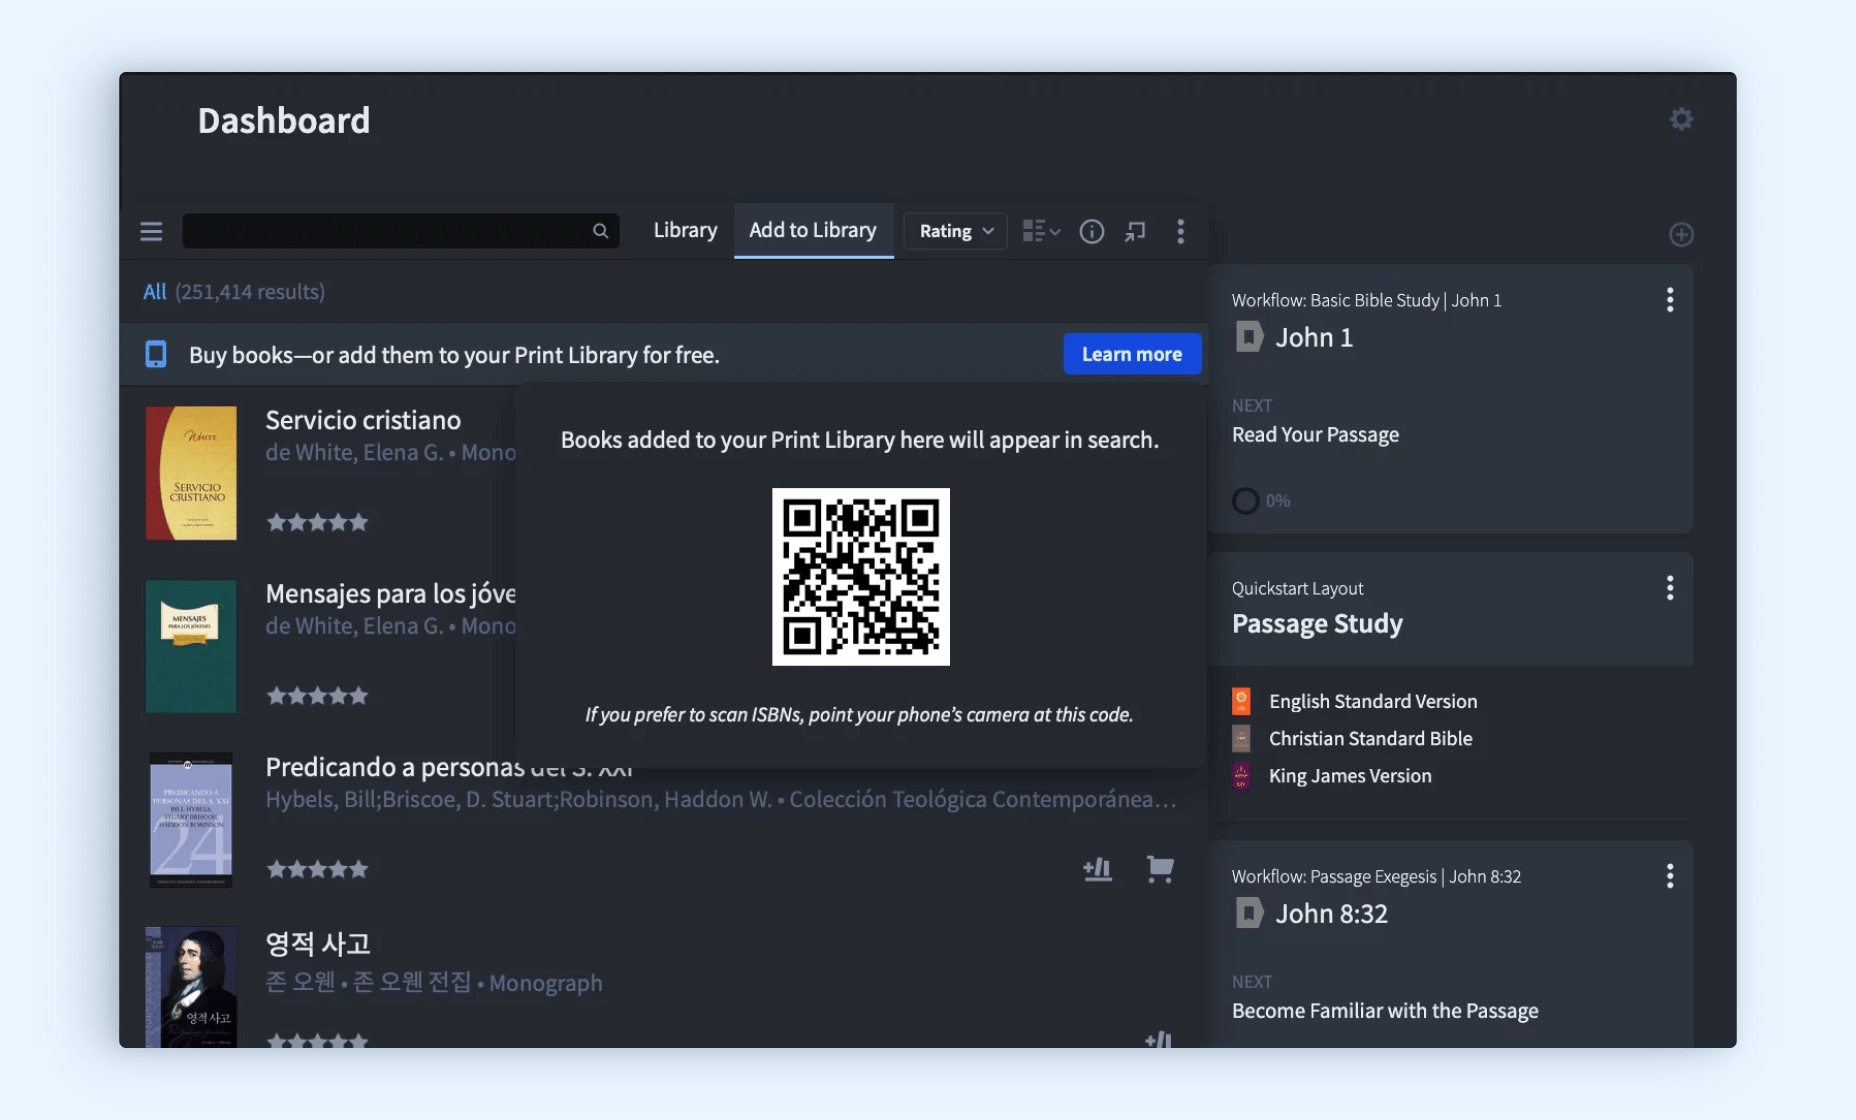The height and width of the screenshot is (1120, 1856).
Task: Click the Servicio cristiano title
Action: coord(363,420)
